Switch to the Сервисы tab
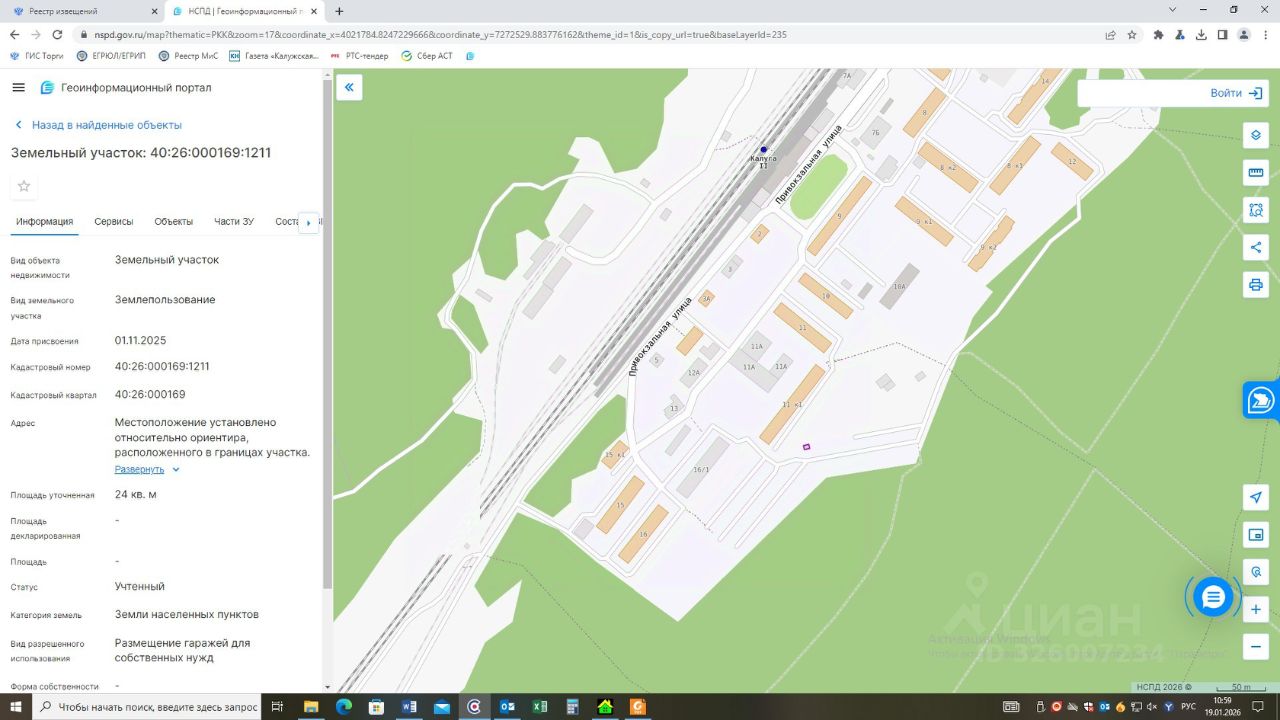1280x720 pixels. click(x=114, y=222)
